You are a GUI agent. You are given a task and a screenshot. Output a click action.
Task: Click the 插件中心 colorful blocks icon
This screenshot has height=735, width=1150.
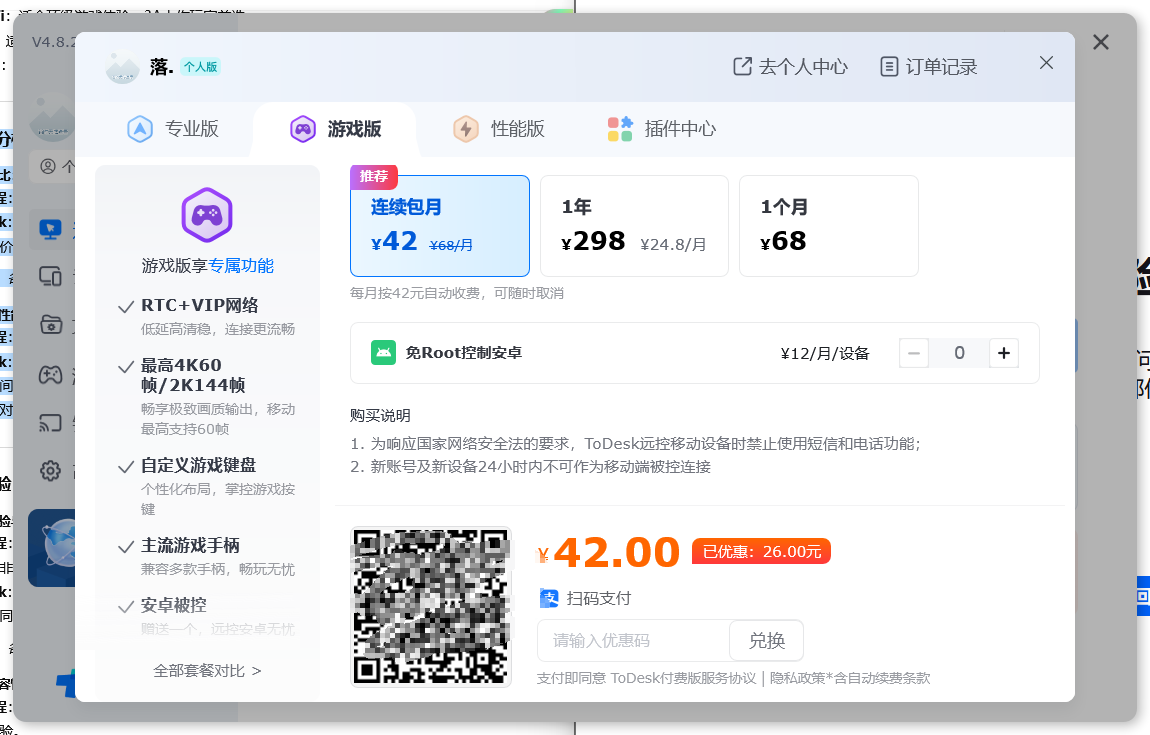pos(620,129)
